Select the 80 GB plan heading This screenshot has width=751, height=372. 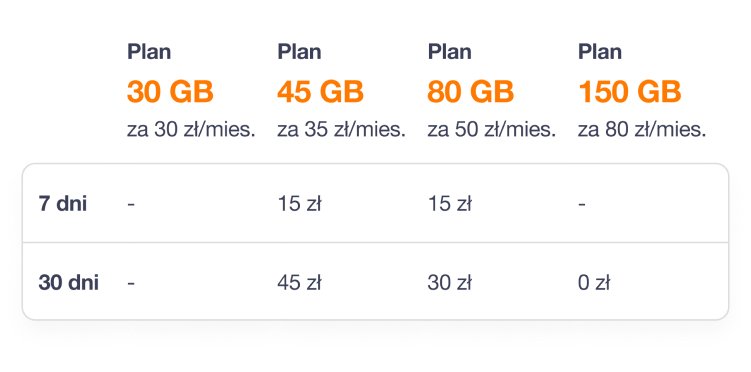(x=470, y=92)
